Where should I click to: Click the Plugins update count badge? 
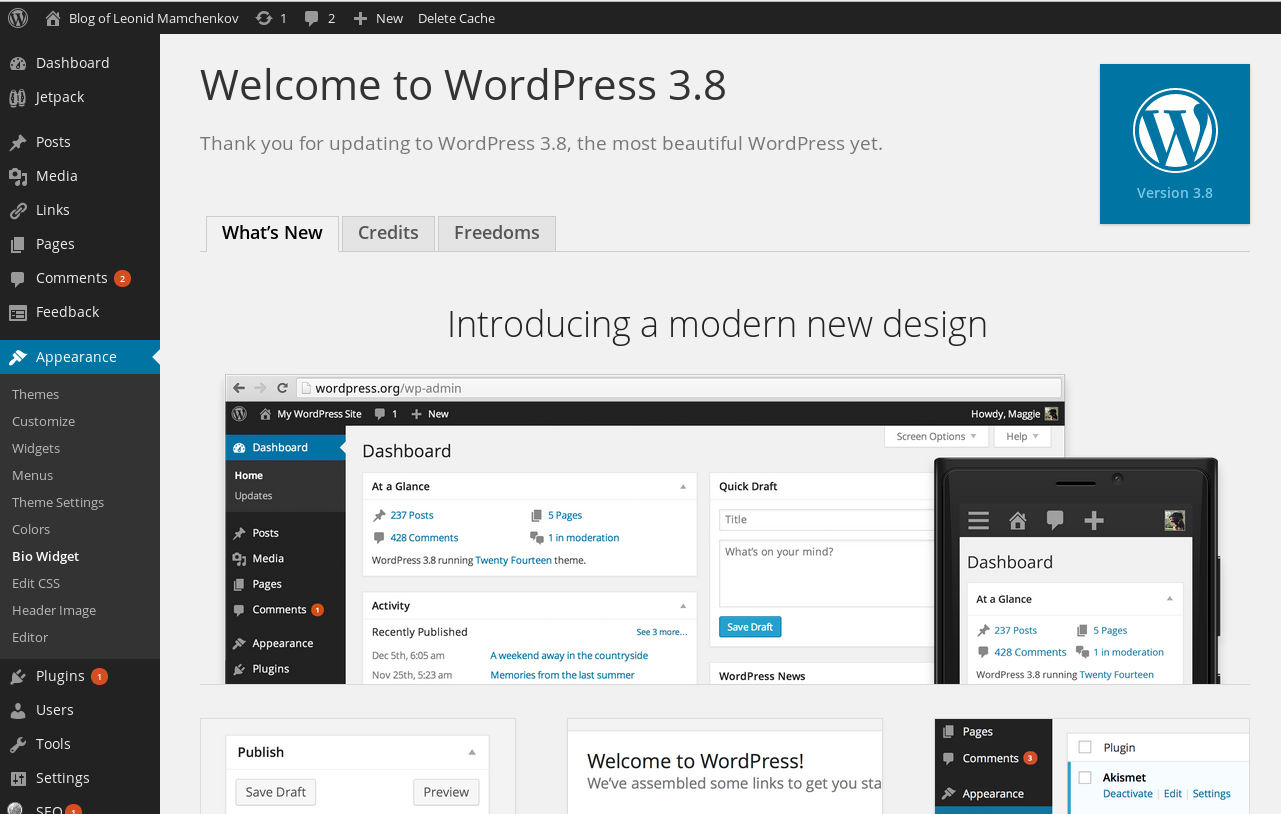99,677
